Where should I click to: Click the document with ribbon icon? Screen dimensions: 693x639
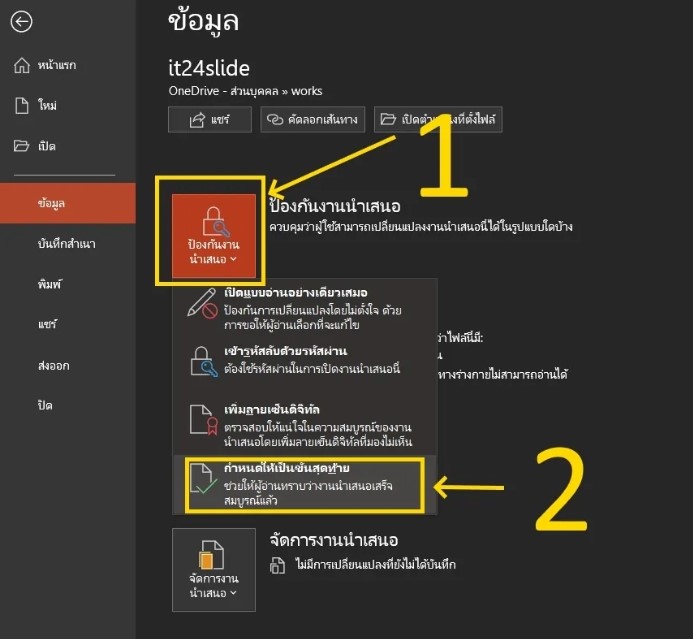(x=203, y=420)
